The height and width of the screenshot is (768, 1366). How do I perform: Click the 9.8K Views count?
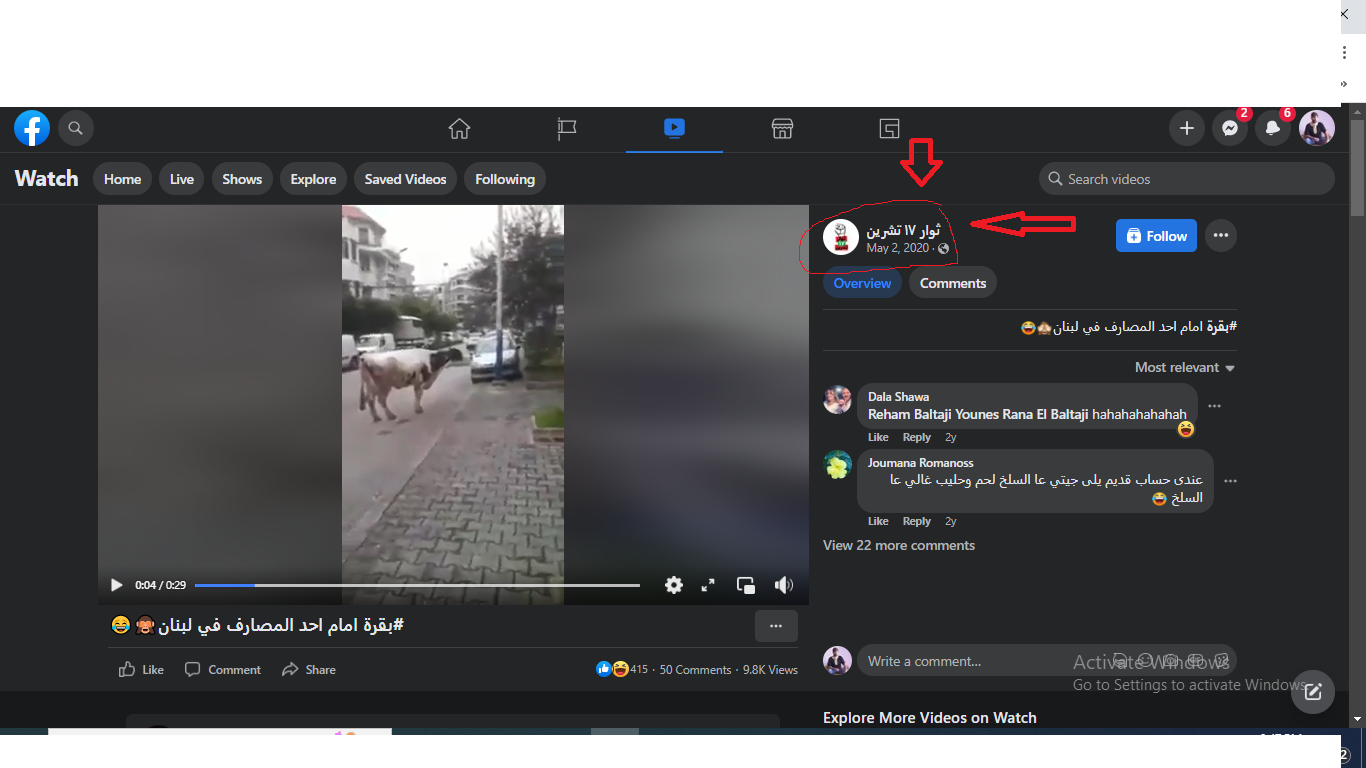click(770, 669)
